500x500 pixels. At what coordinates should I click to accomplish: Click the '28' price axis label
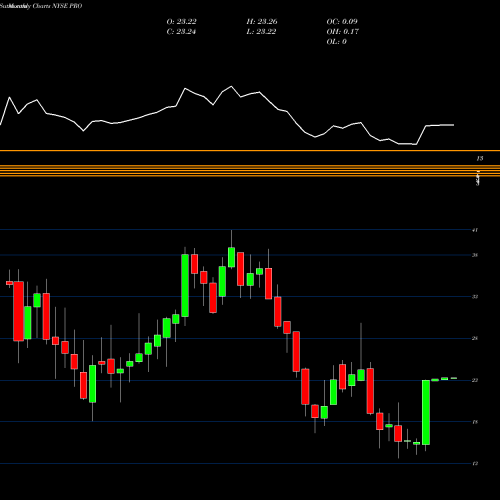pyautogui.click(x=475, y=339)
